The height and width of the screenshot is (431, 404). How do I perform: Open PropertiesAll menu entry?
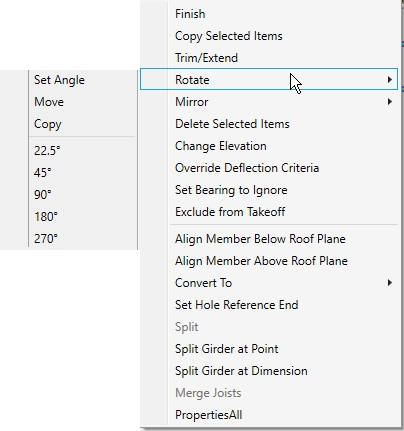coord(209,415)
